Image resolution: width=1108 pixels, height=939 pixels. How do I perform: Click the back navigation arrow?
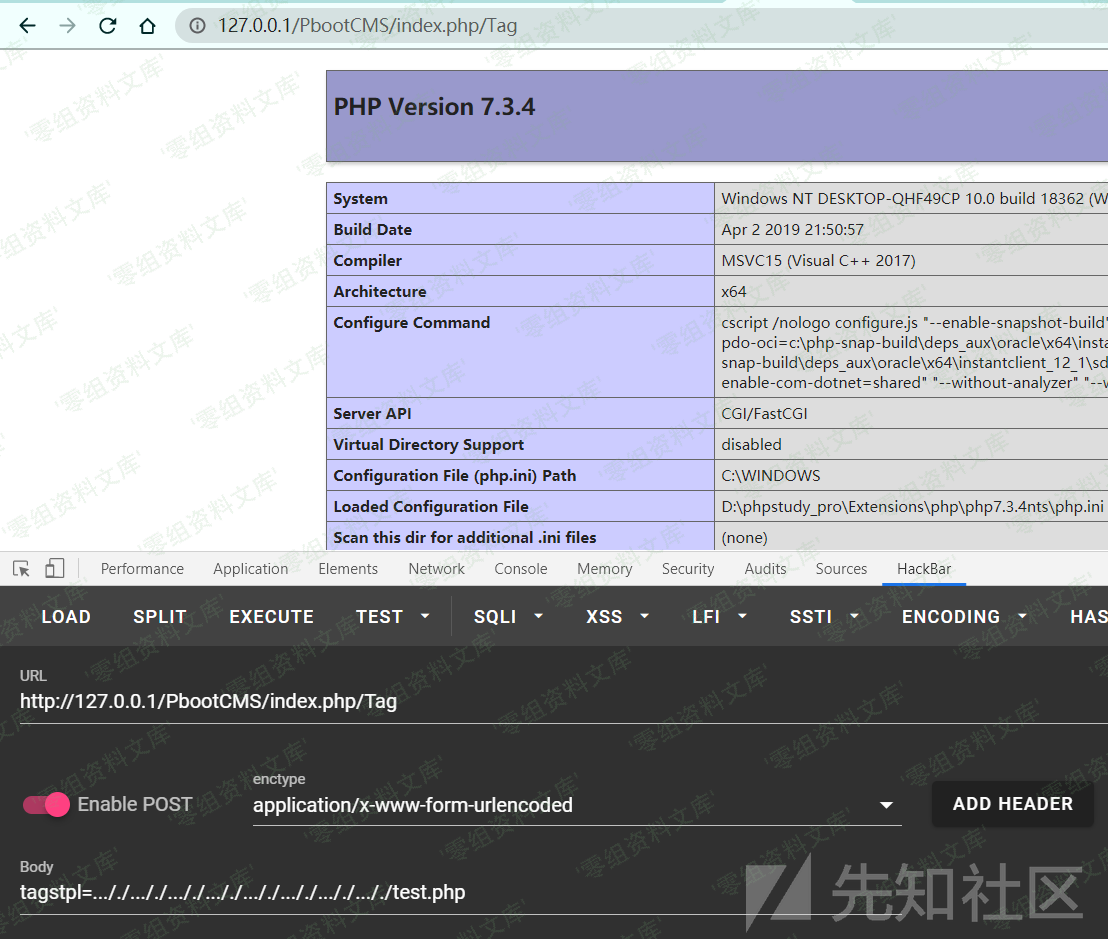(x=26, y=25)
